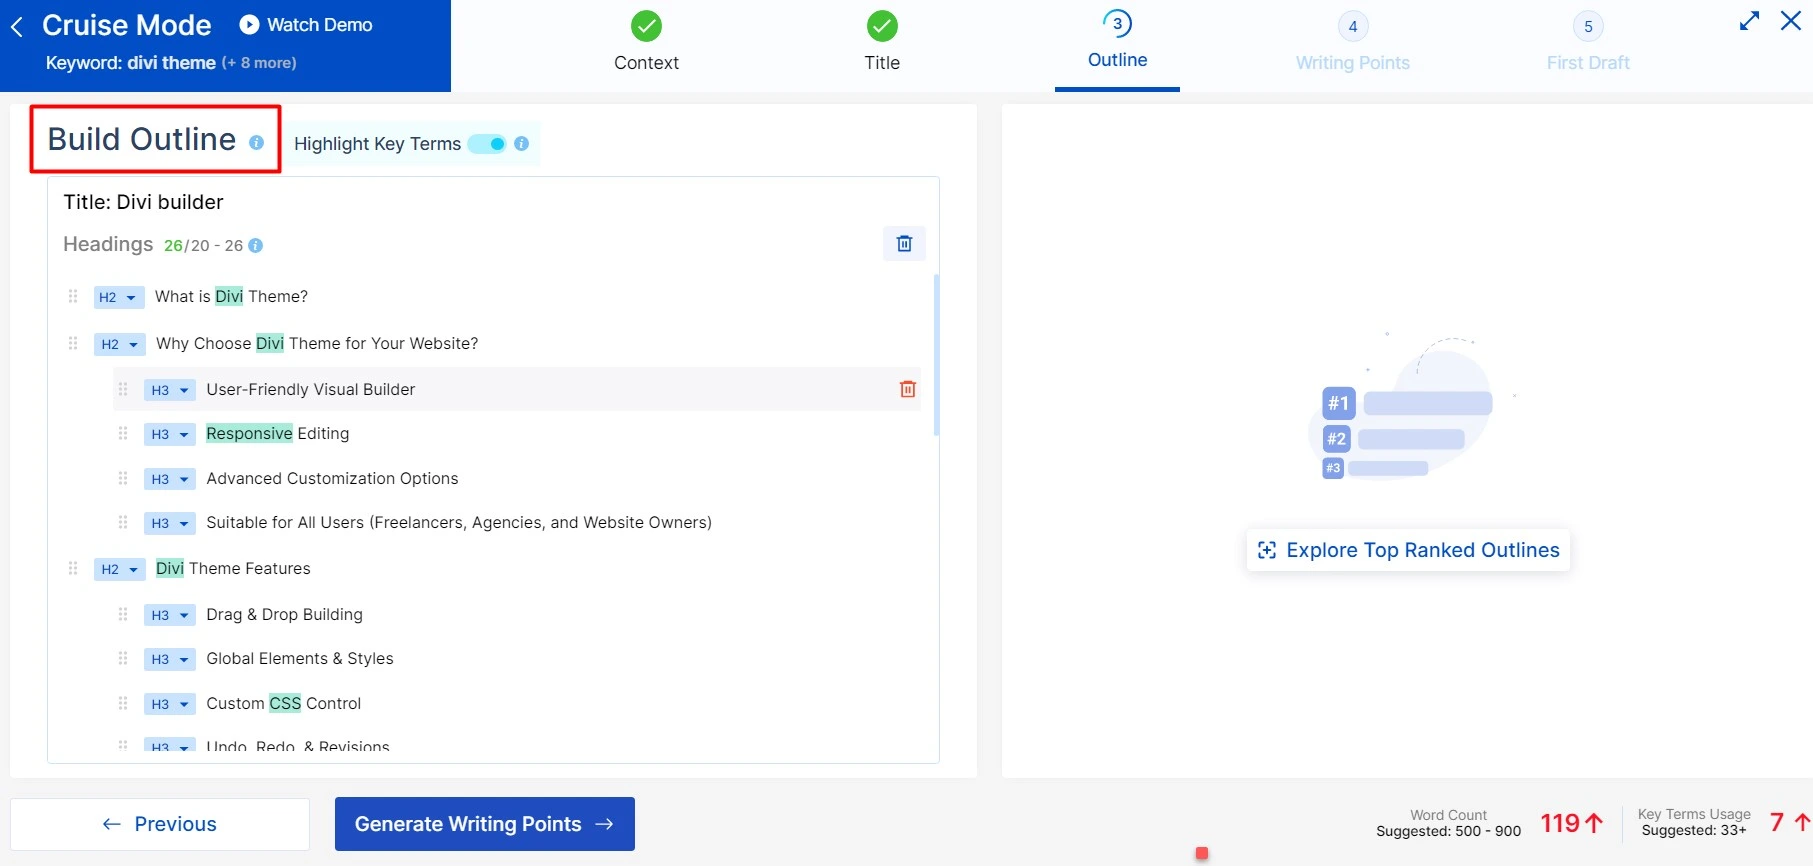Click the outline list vertical scrollbar
This screenshot has height=866, width=1813.
point(936,355)
